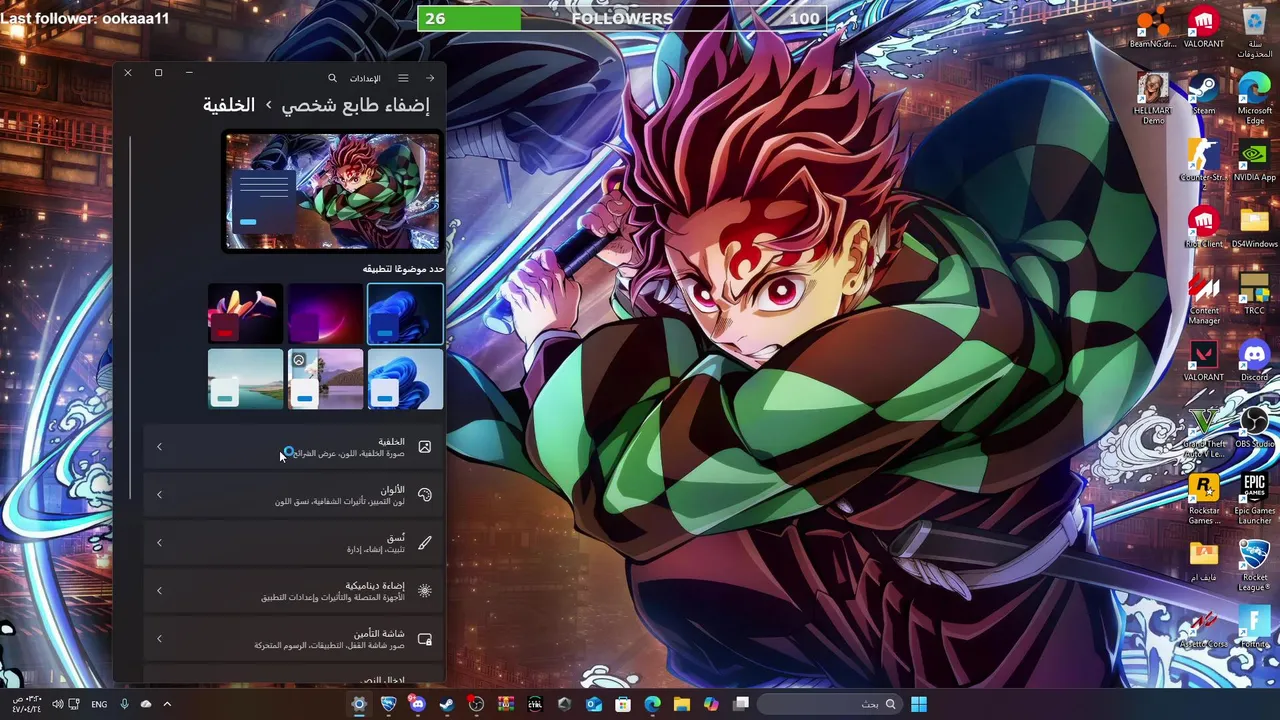Launch Fortnite desktop shortcut
The image size is (1280, 720).
(1254, 628)
